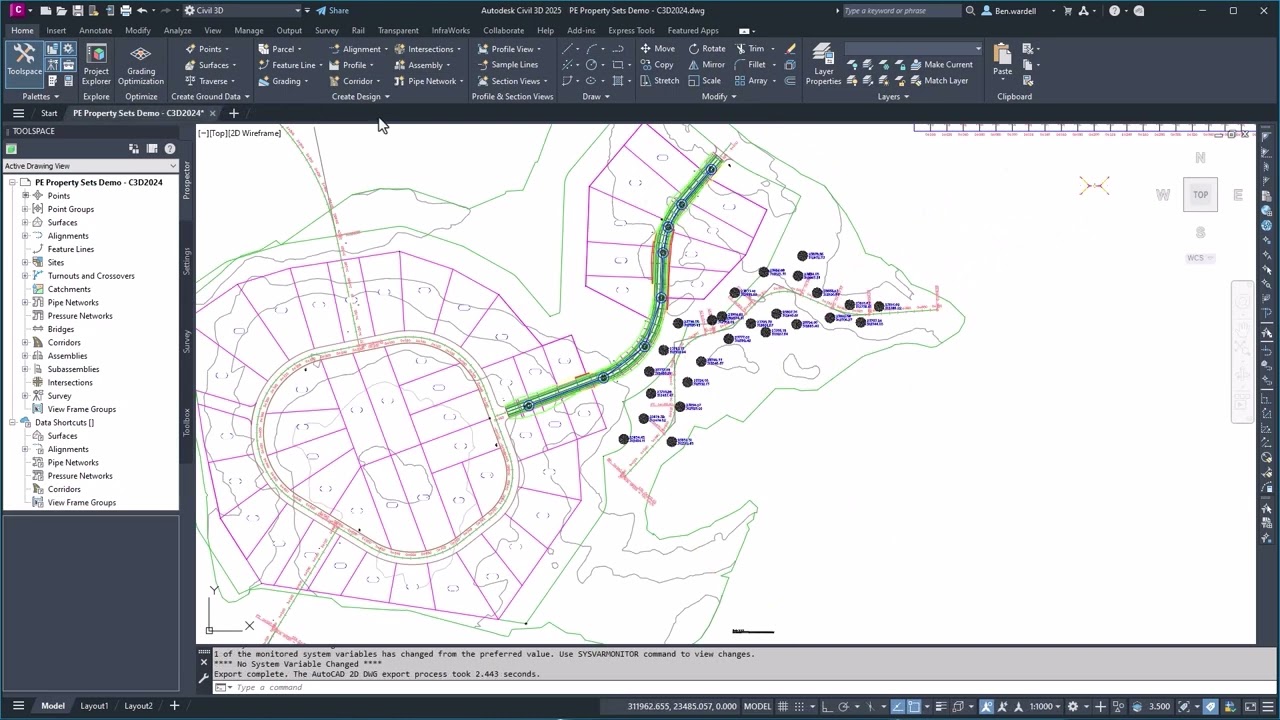Click the Paste clipboard button
This screenshot has width=1280, height=720.
(1002, 60)
